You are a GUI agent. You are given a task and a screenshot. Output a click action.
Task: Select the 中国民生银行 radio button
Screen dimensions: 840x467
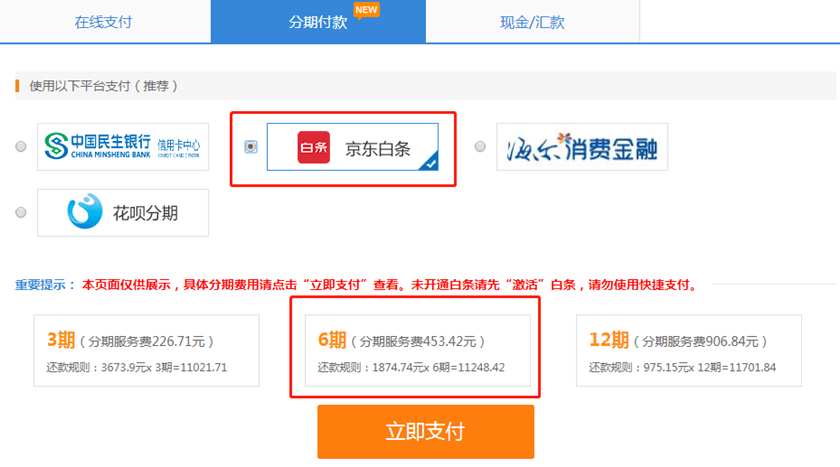pos(21,146)
